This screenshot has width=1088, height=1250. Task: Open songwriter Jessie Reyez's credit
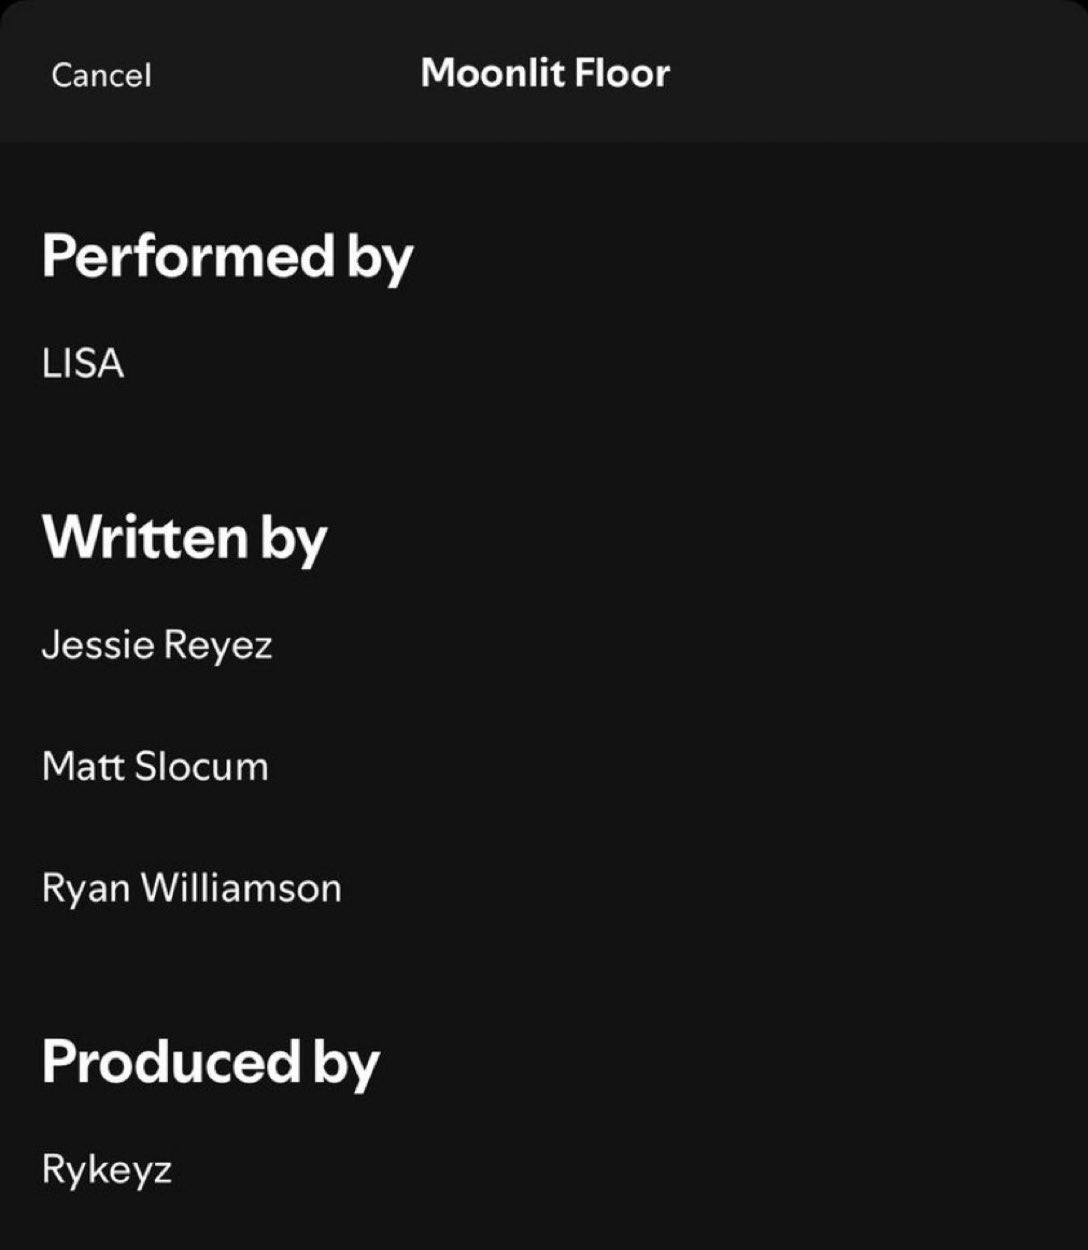(157, 644)
